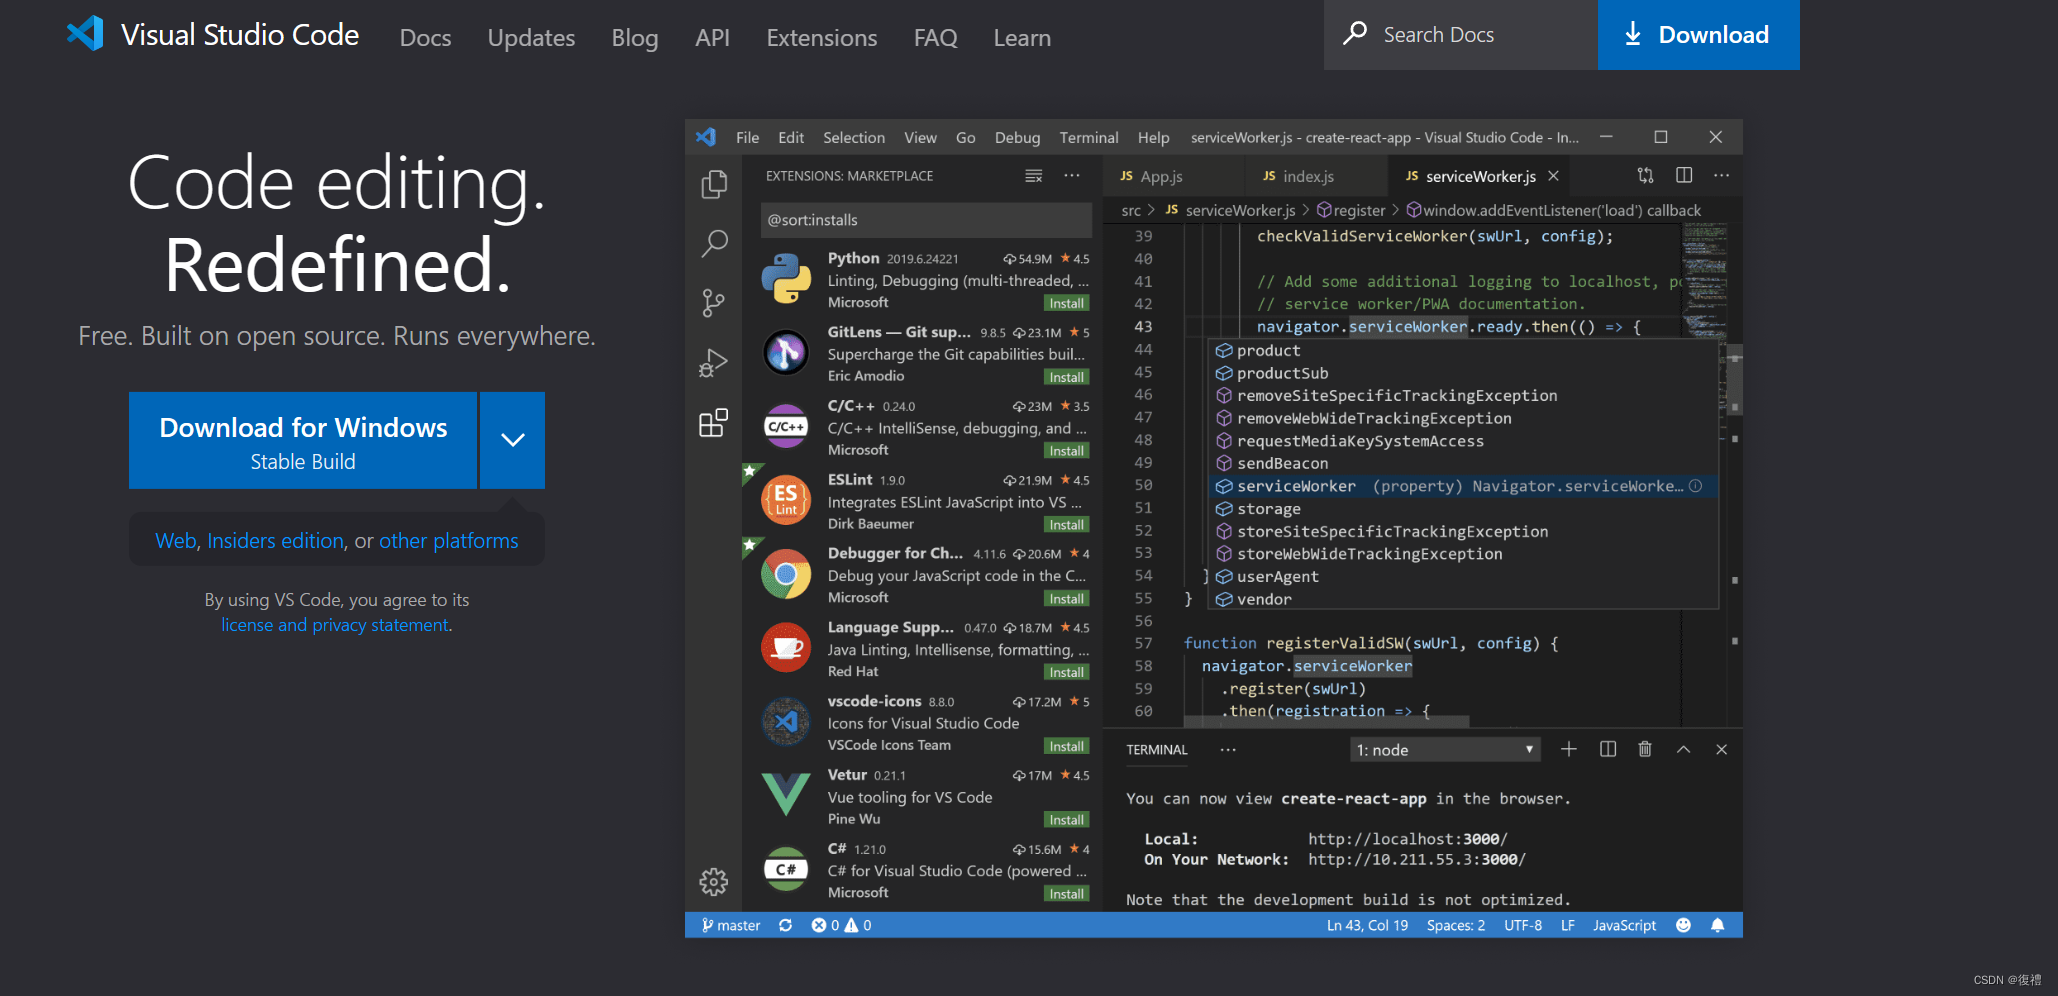This screenshot has height=996, width=2058.
Task: Click the register breadcrumb segment
Action: click(1352, 210)
